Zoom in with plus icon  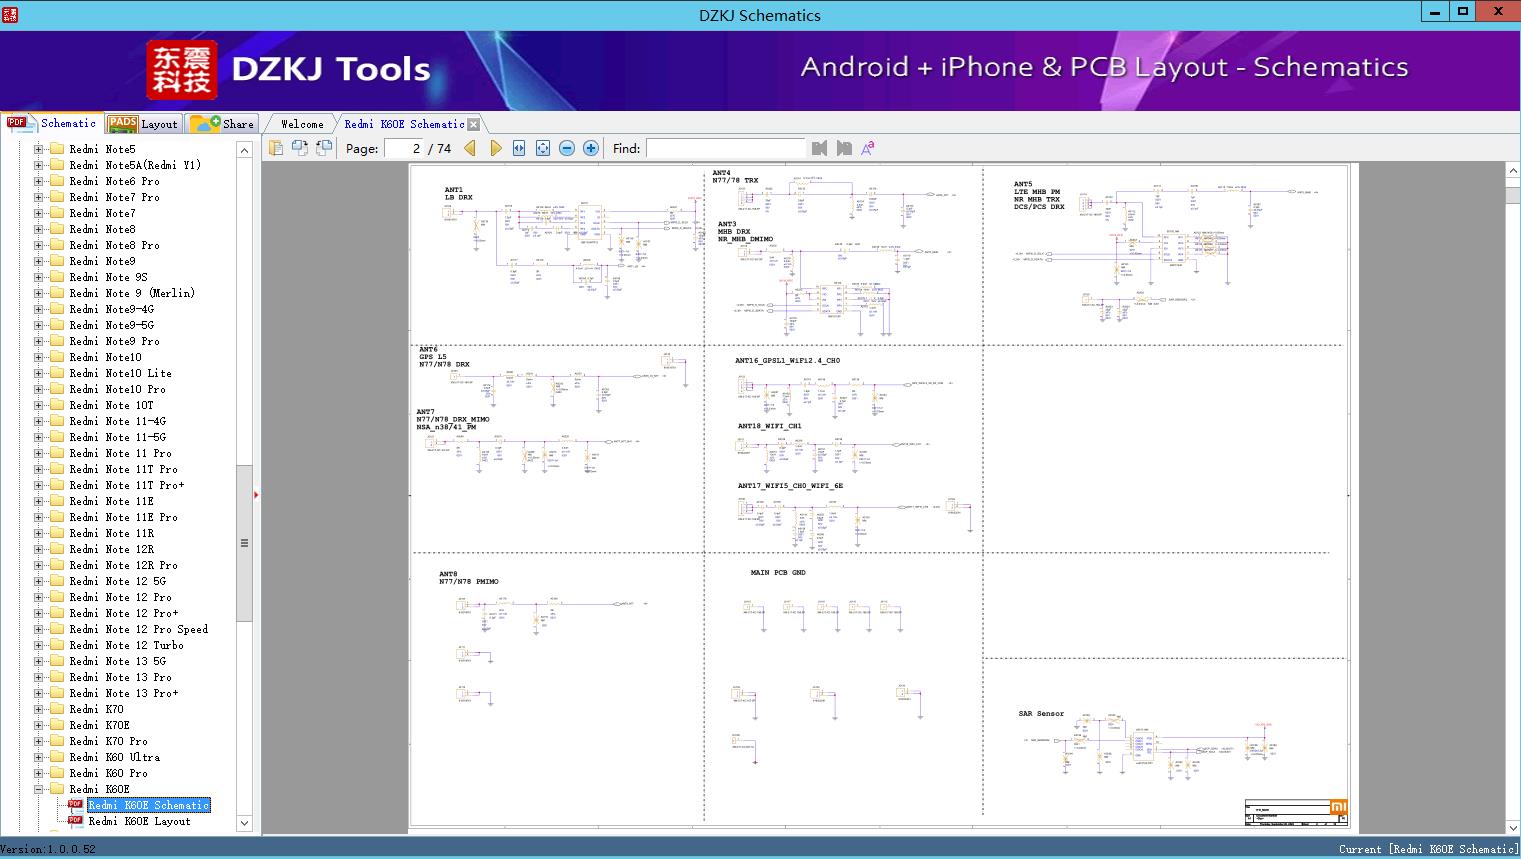[591, 148]
